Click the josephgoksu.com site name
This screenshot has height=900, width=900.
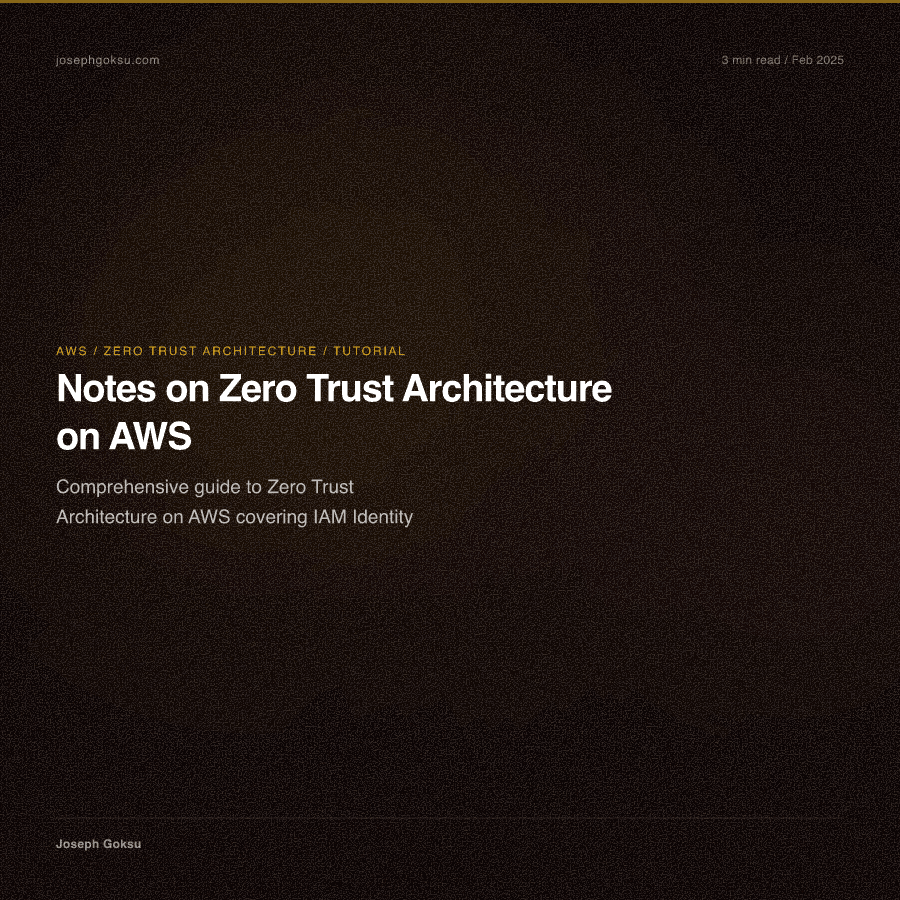click(x=107, y=60)
